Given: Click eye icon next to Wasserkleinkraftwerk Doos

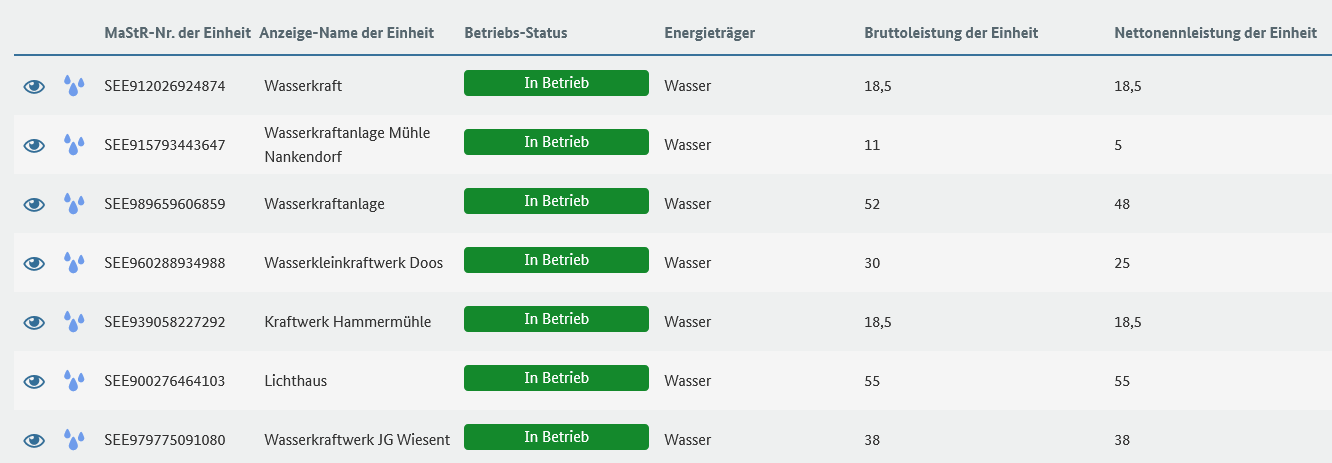Looking at the screenshot, I should click(x=35, y=263).
